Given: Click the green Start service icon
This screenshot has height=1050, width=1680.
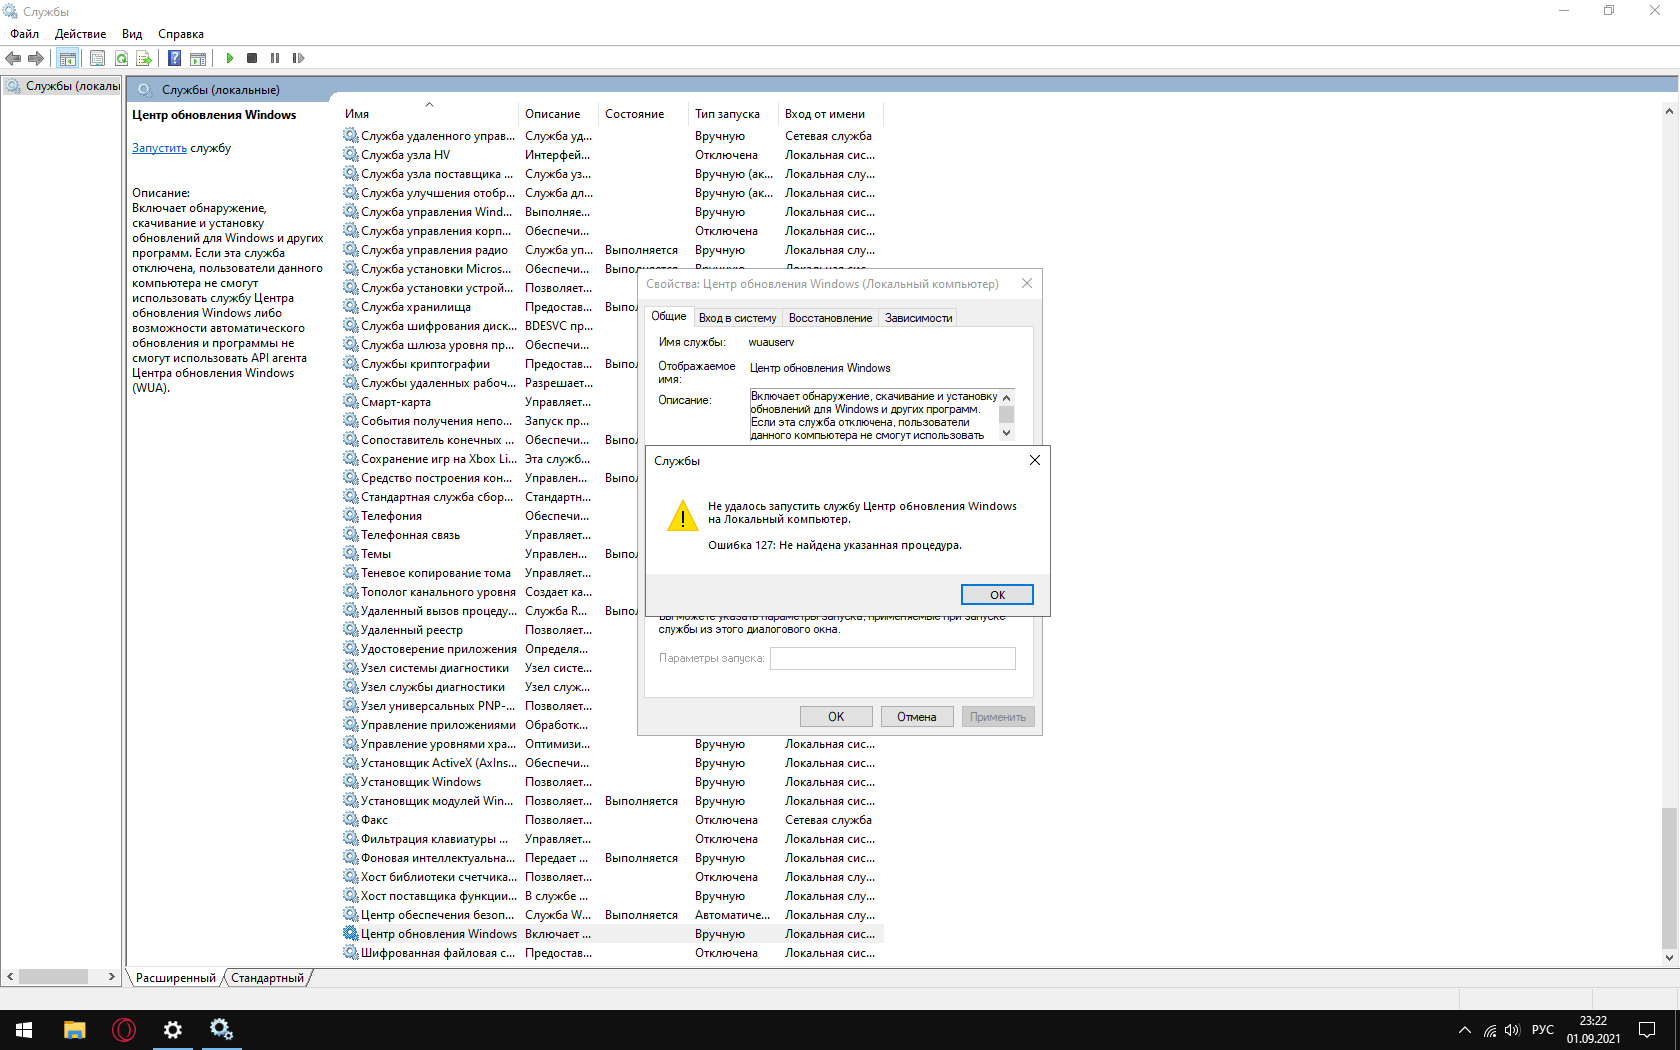Looking at the screenshot, I should [230, 58].
